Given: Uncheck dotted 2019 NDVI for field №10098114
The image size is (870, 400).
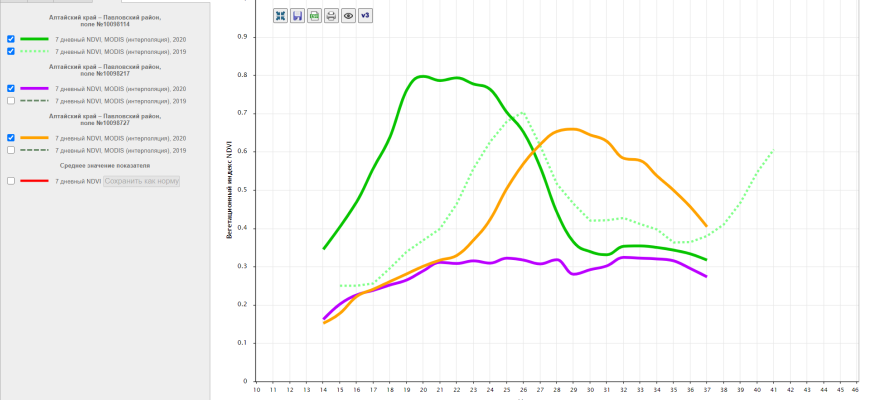Looking at the screenshot, I should pos(11,51).
